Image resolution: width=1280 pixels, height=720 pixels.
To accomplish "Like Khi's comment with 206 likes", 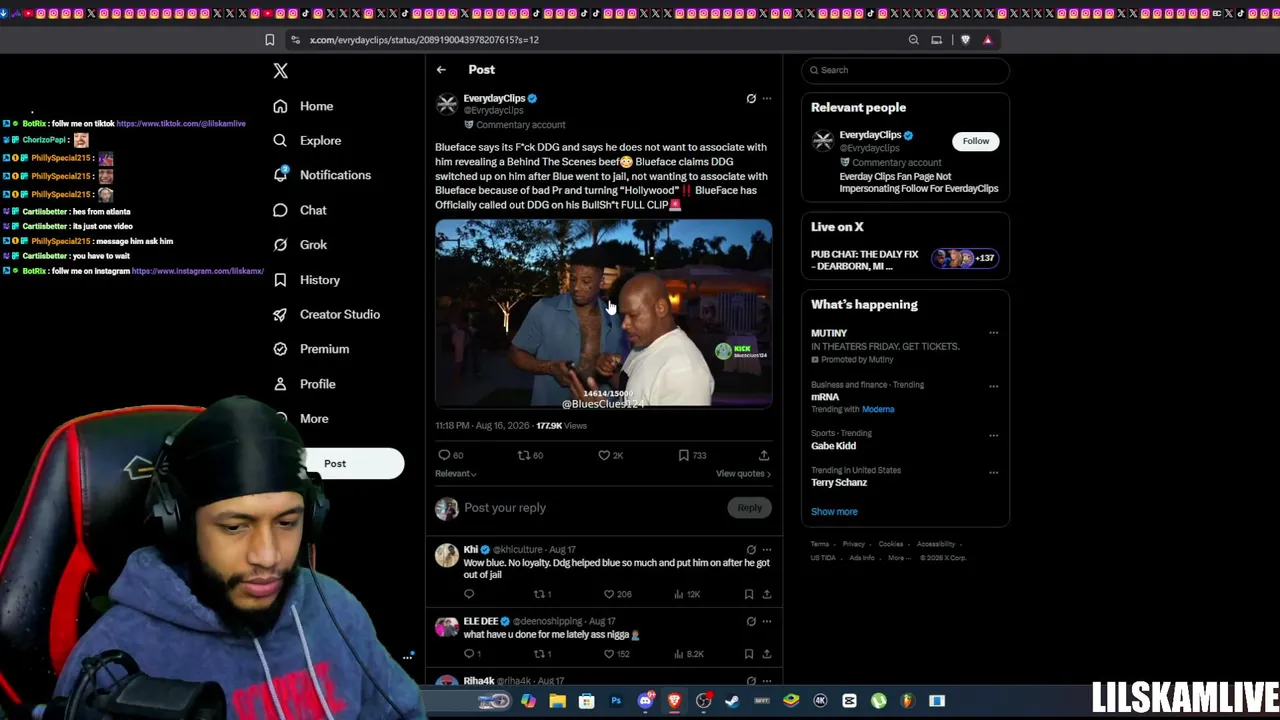I will pos(617,594).
